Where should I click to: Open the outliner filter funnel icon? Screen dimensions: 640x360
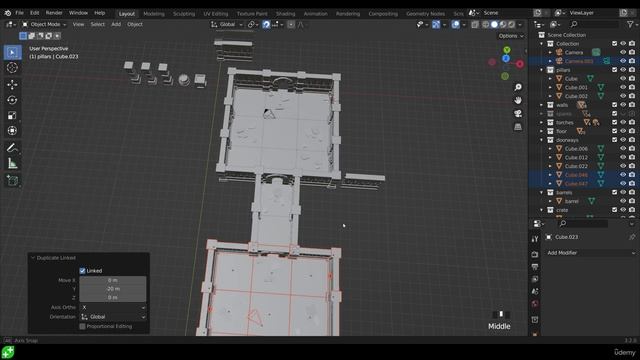coord(630,25)
